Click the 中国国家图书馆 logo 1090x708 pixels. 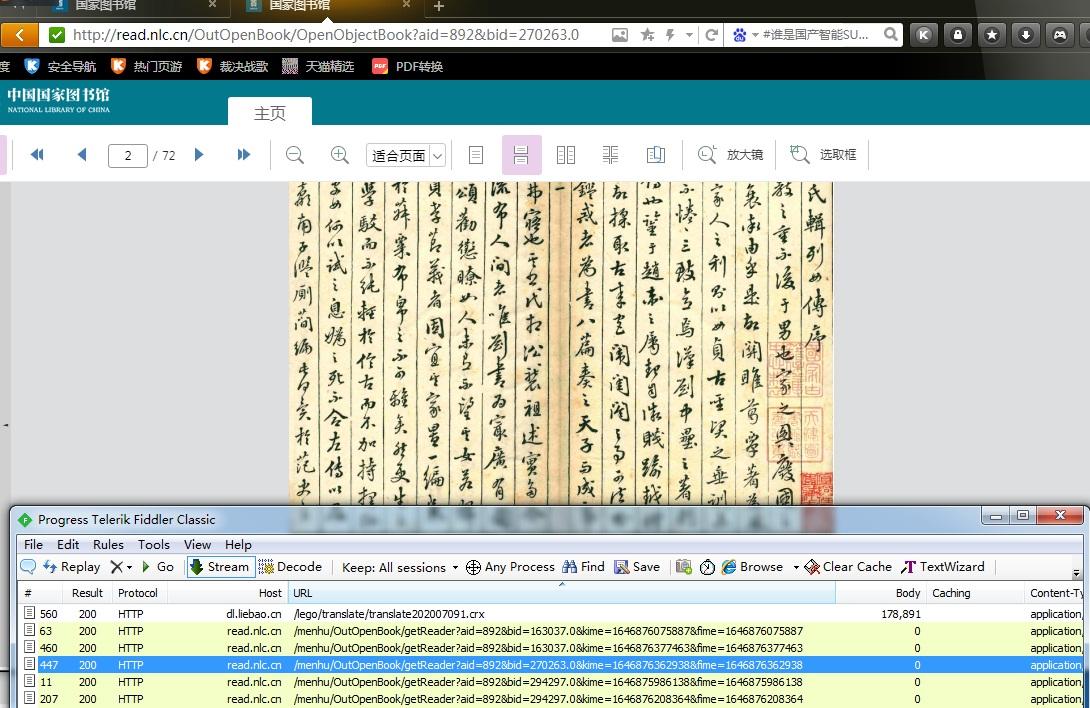point(58,99)
